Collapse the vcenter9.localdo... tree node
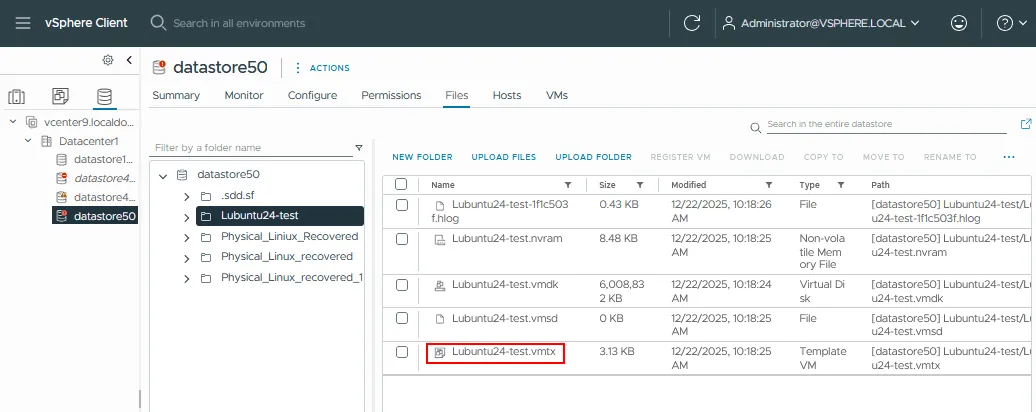1036x412 pixels. 13,122
